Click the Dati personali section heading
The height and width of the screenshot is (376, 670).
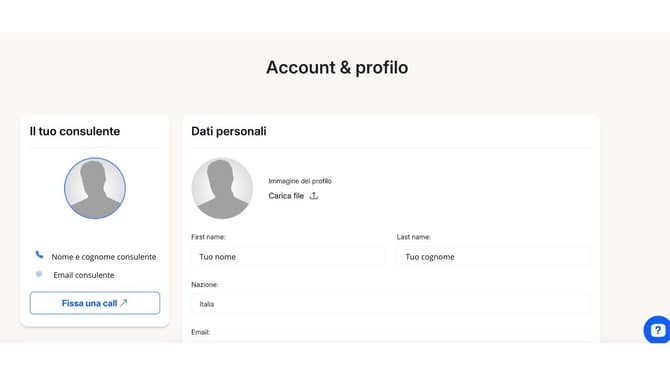229,131
